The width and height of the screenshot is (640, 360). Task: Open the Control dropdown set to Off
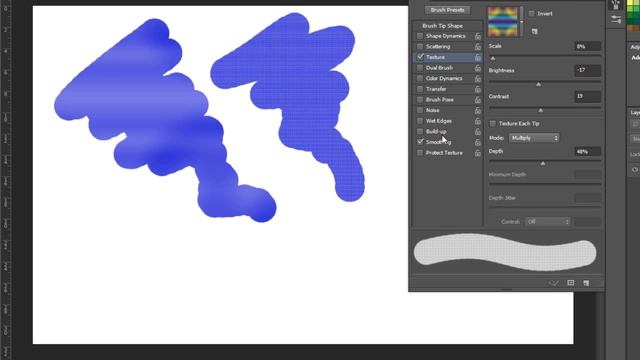coord(547,222)
